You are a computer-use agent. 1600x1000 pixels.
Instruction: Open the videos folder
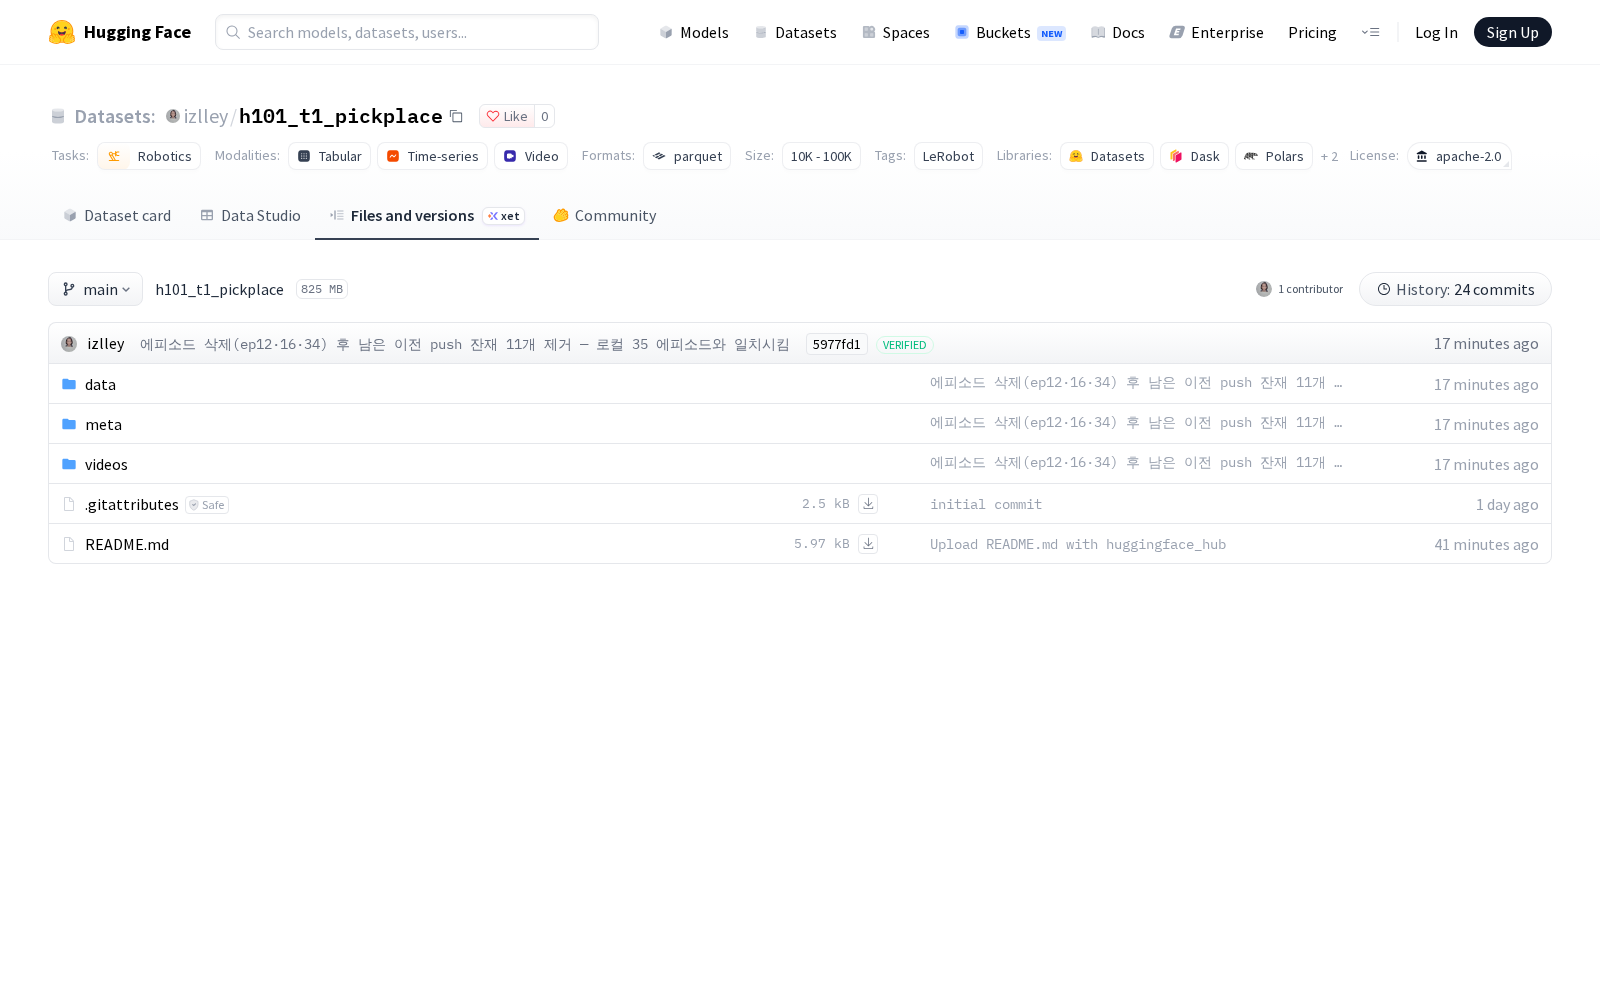(106, 464)
